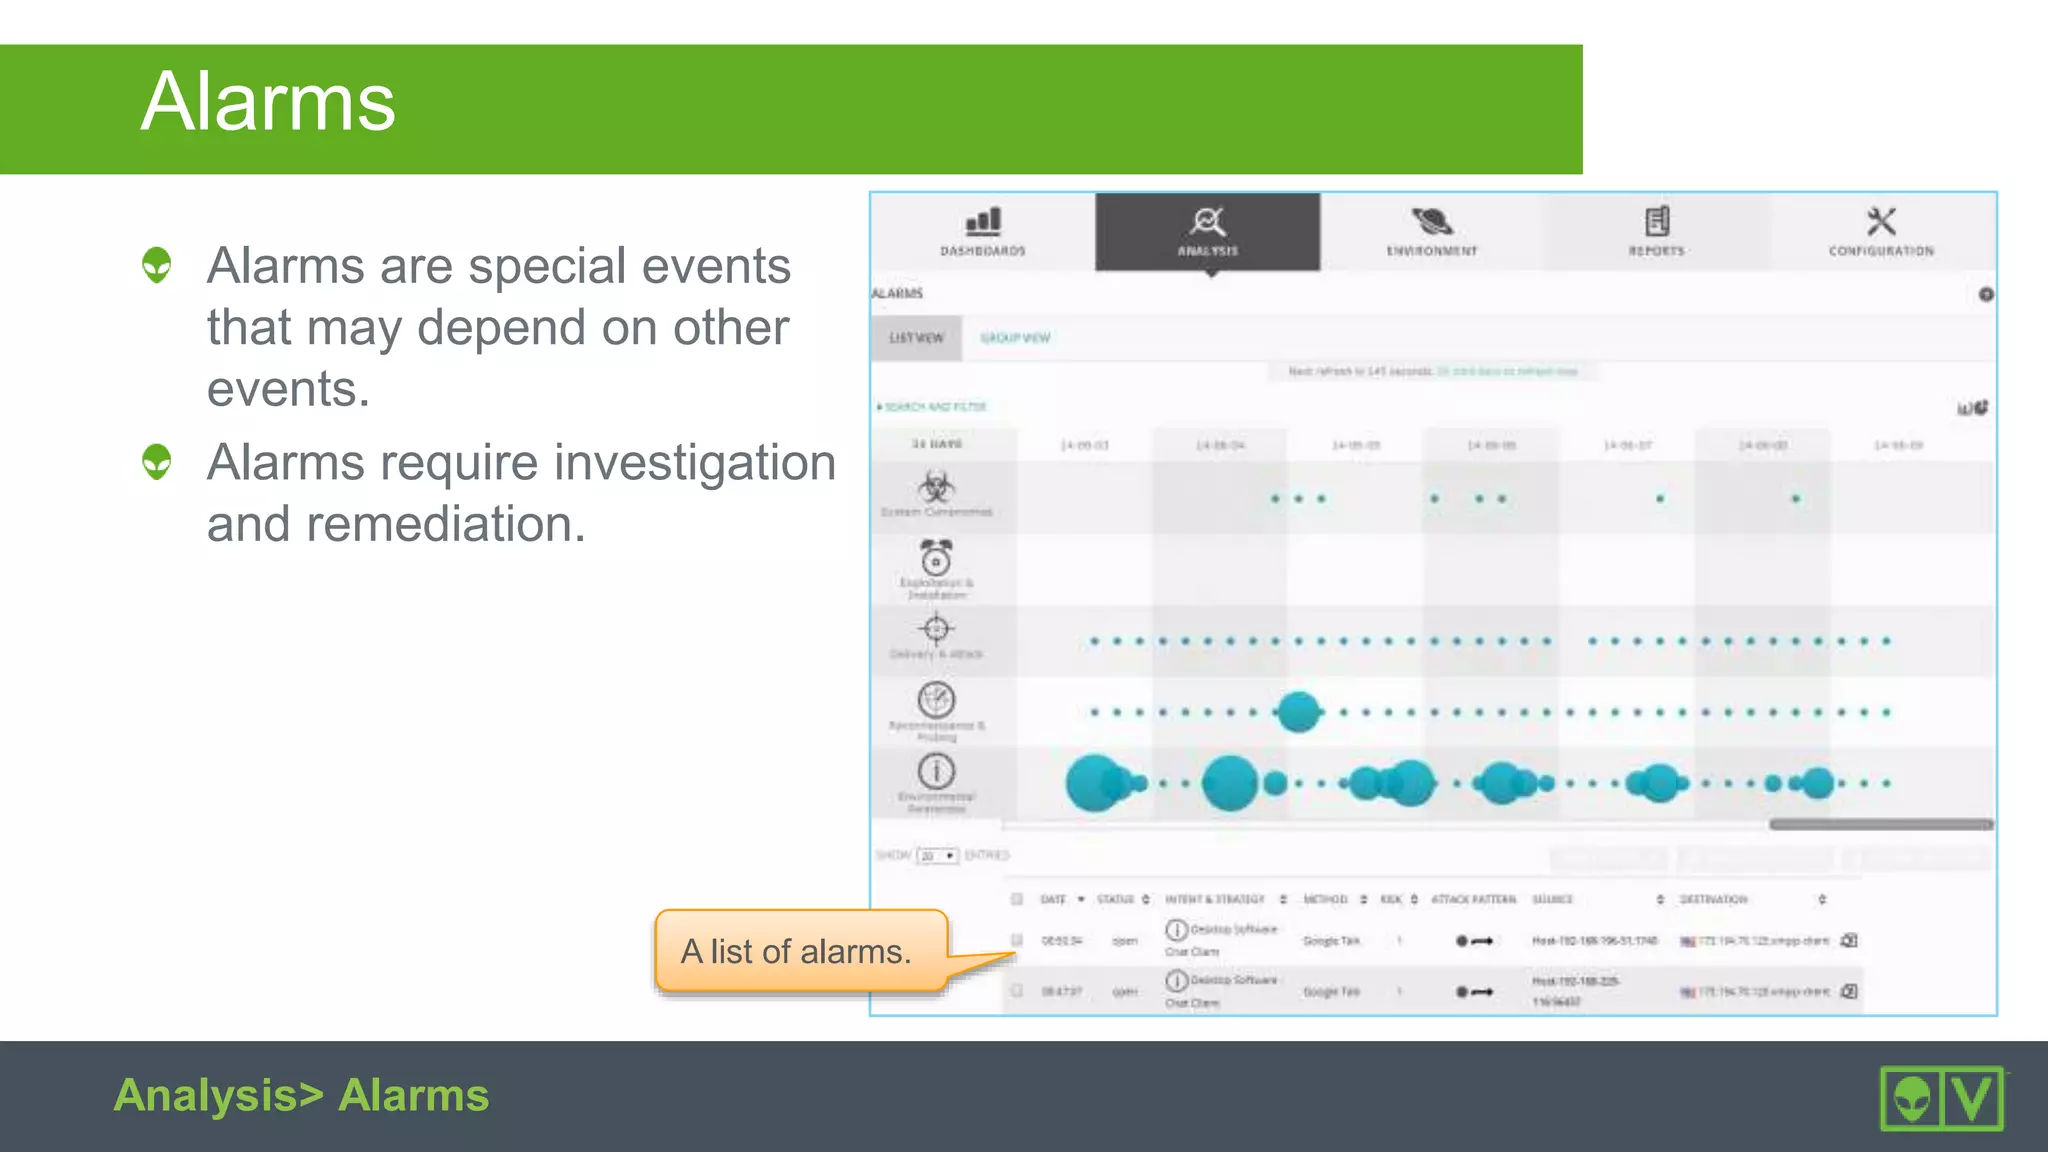
Task: Switch to Group View tab
Action: 1015,338
